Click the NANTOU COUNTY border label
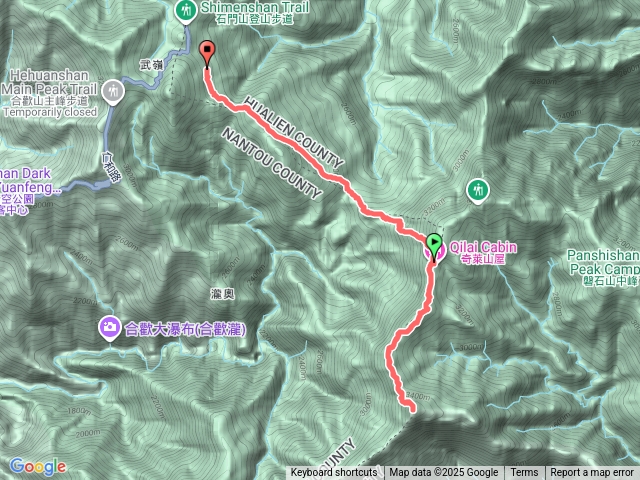640x480 pixels. point(272,162)
